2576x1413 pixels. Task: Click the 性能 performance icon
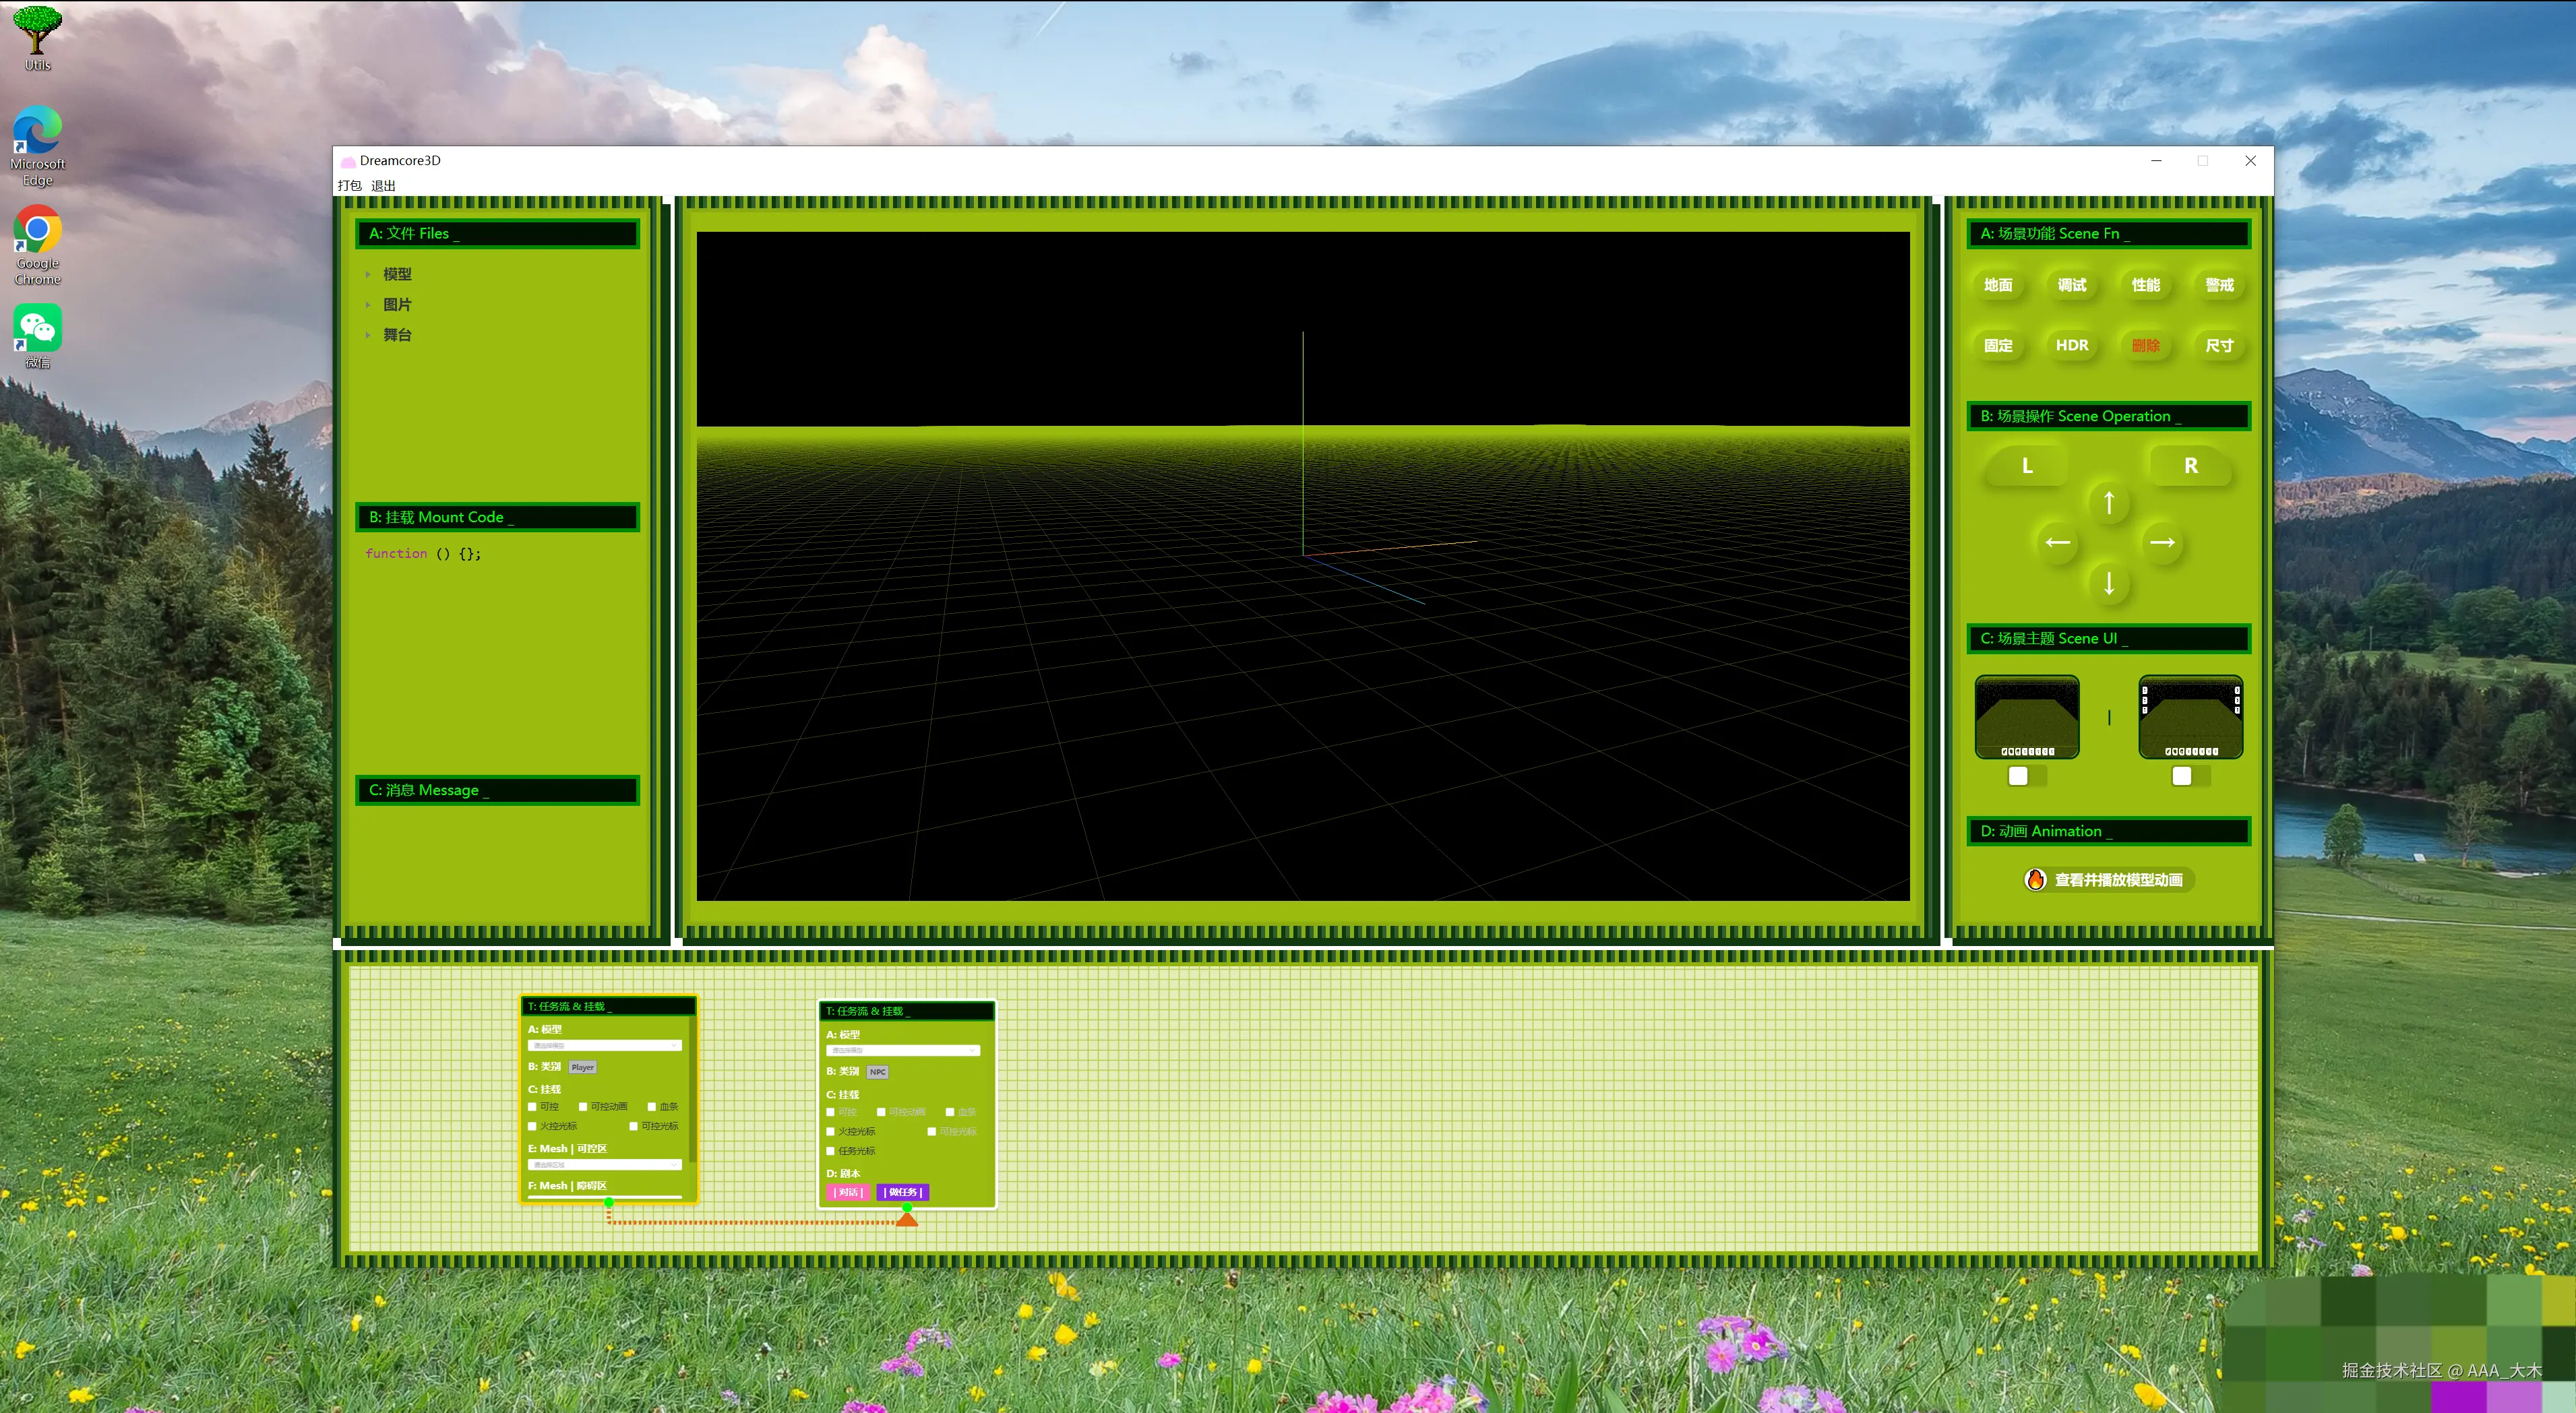[x=2146, y=285]
